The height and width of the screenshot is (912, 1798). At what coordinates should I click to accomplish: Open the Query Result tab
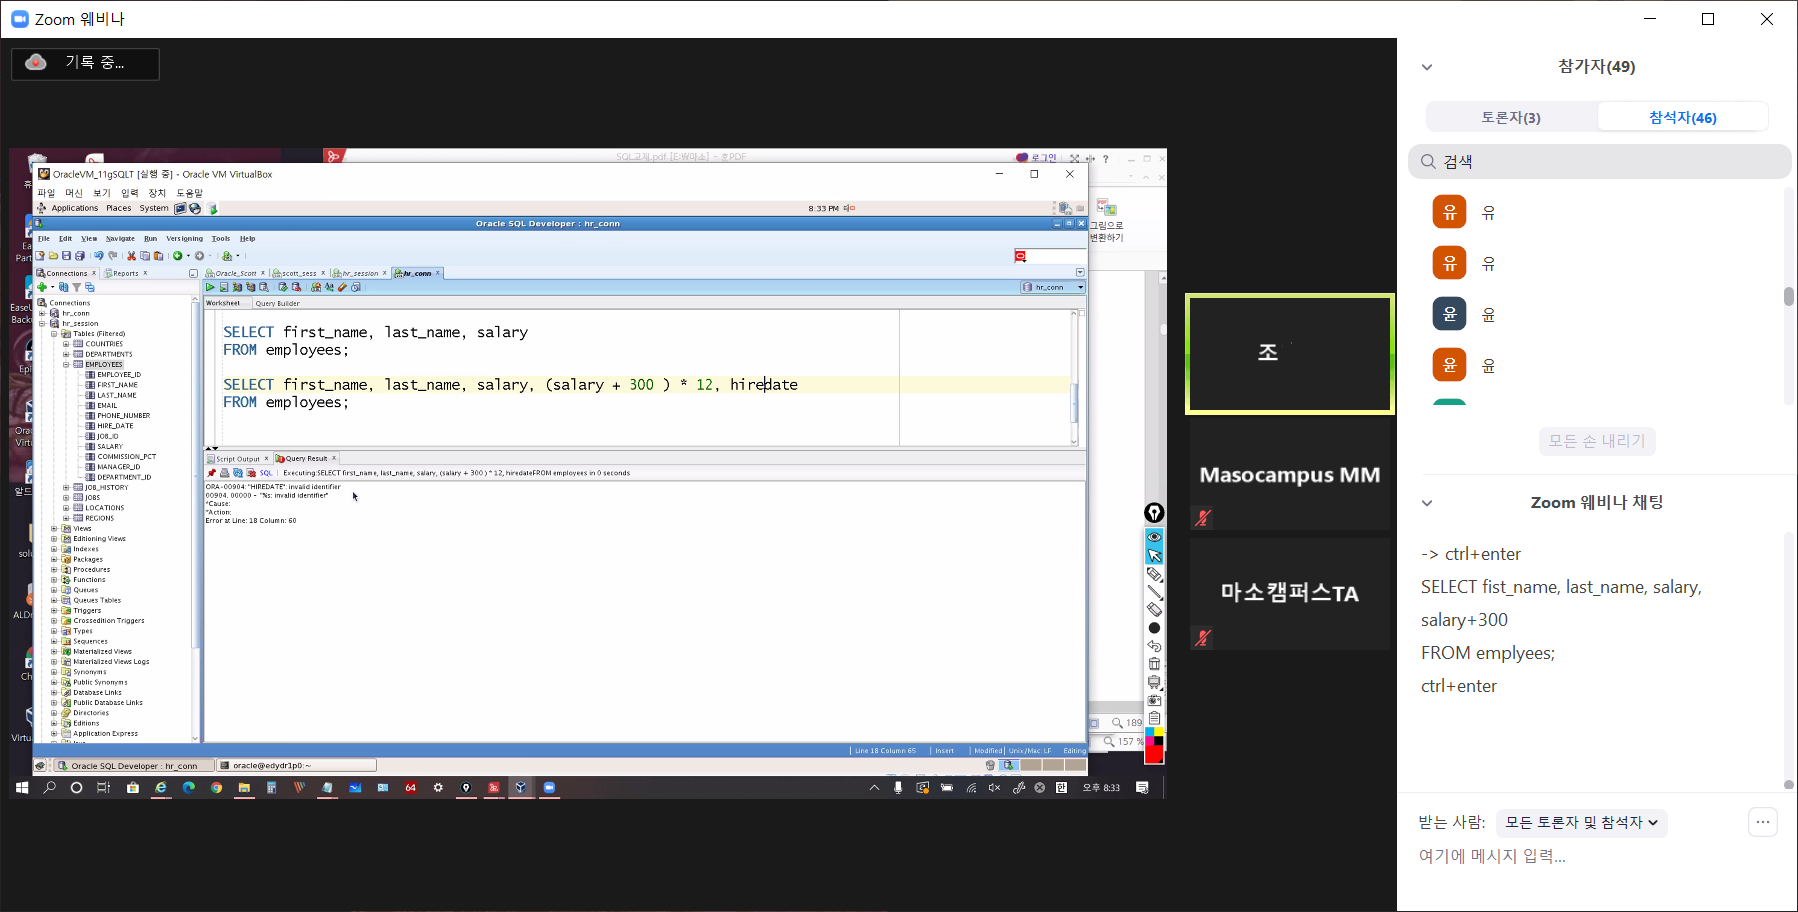tap(305, 459)
